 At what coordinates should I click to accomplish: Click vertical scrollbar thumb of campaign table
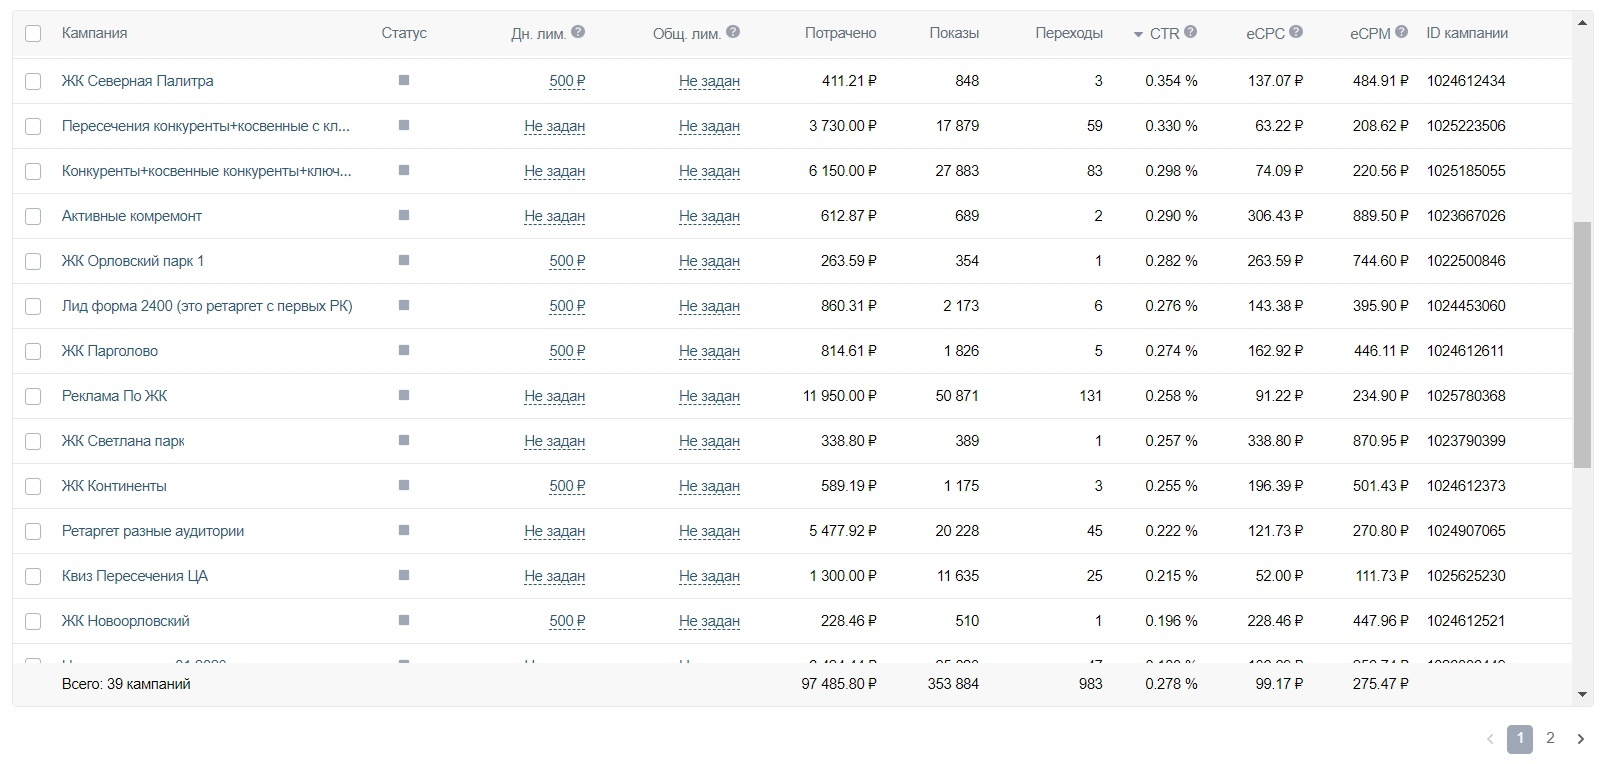(x=1582, y=345)
